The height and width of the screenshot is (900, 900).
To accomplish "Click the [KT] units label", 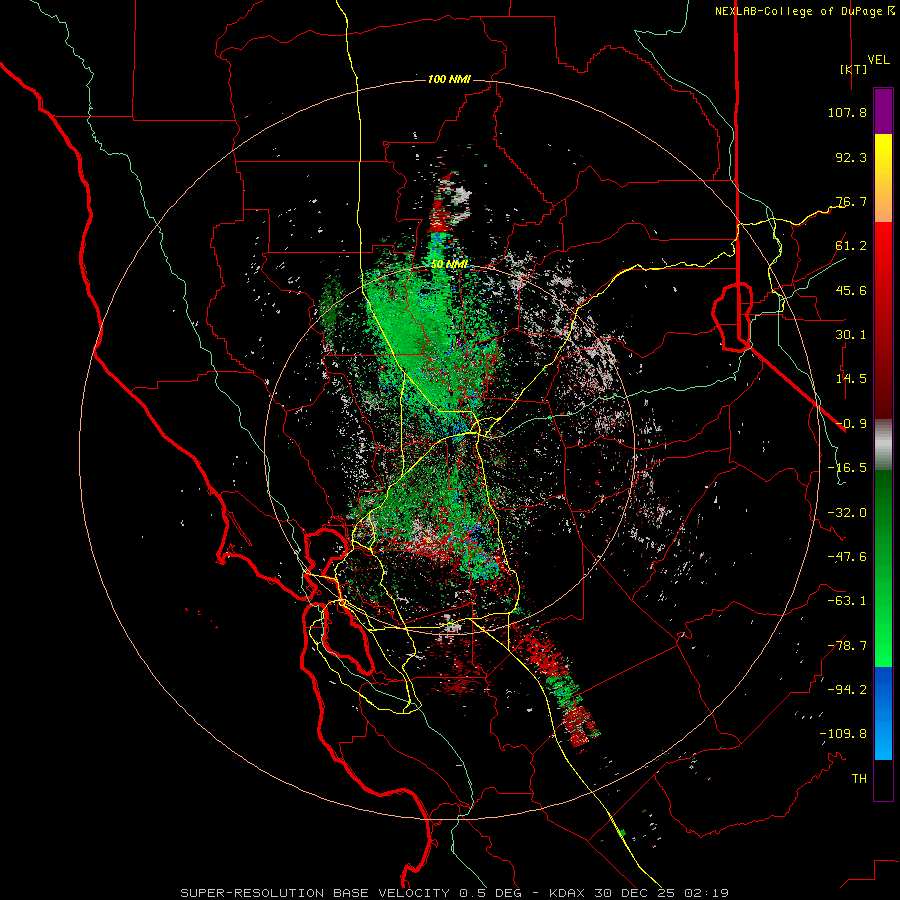I will coord(853,69).
